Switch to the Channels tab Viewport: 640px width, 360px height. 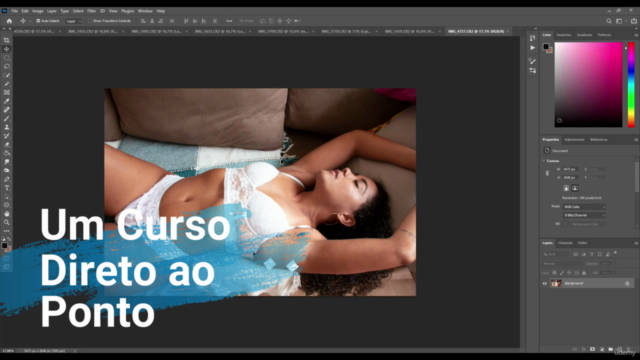565,243
